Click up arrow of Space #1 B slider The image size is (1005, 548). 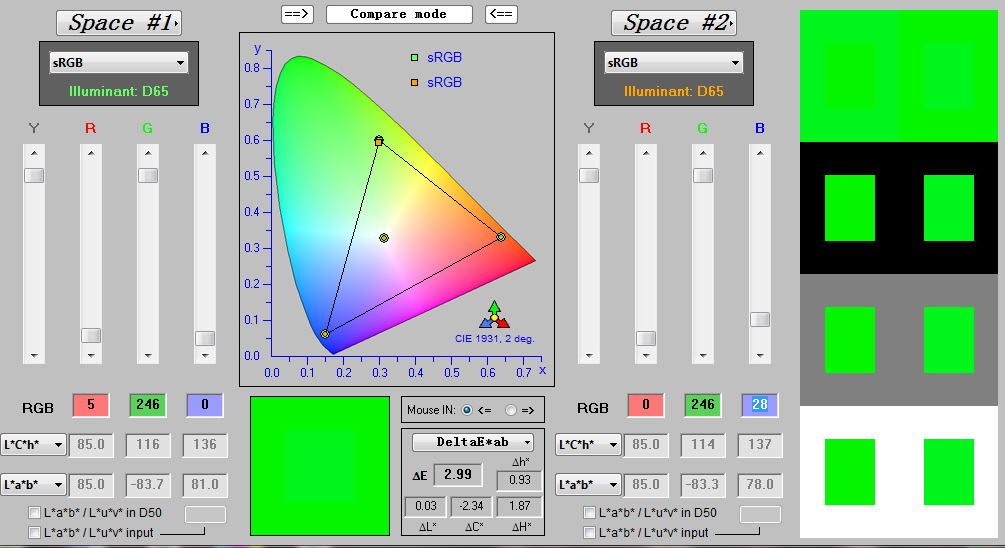pos(205,153)
